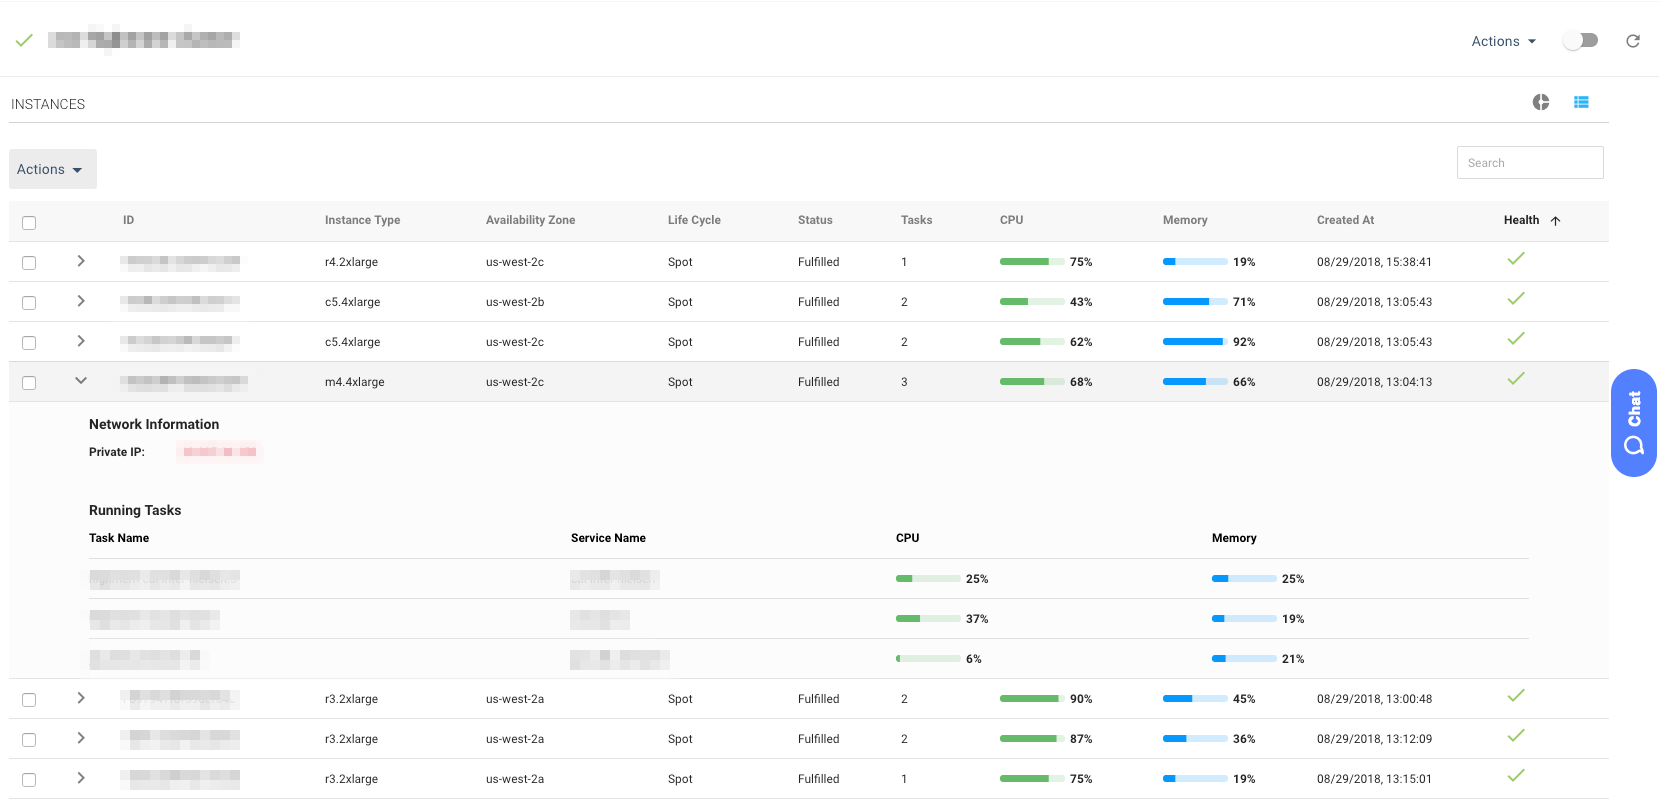Click the blurred Private IP address value
The height and width of the screenshot is (799, 1659).
tap(220, 452)
